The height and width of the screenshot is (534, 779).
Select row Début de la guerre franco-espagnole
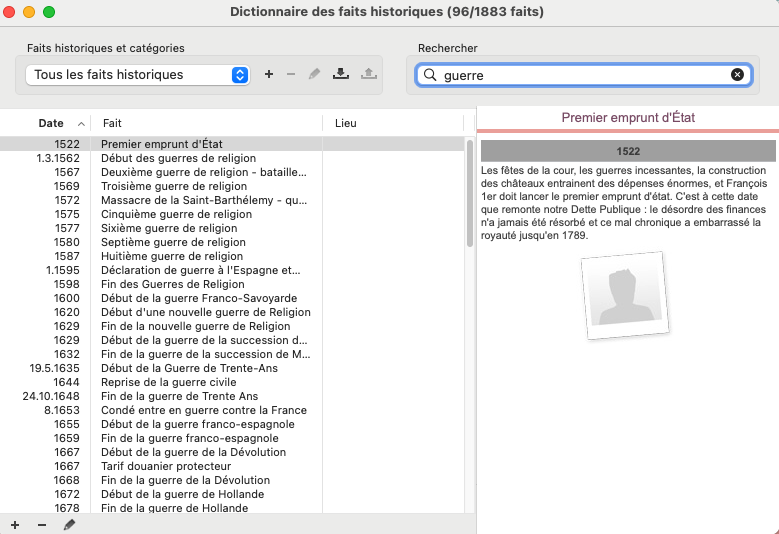pos(232,424)
